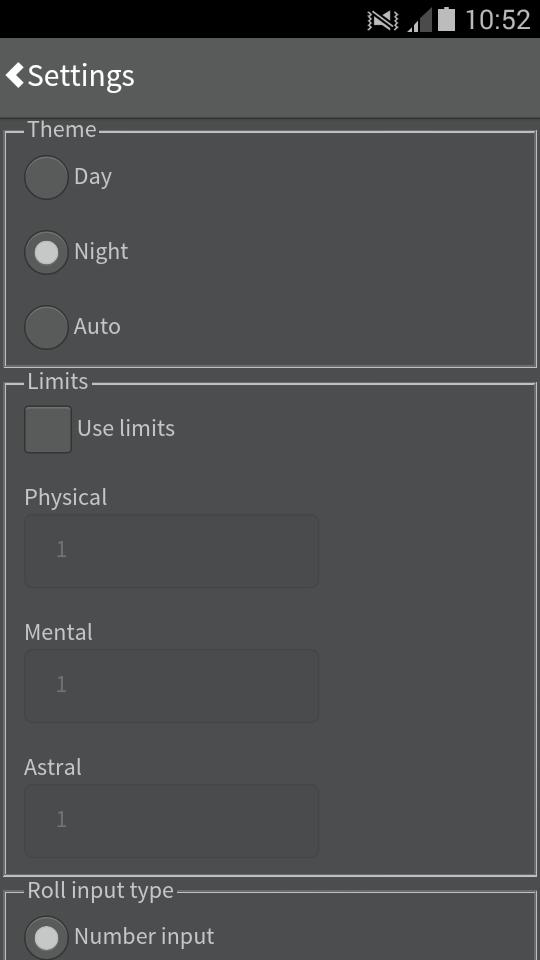Image resolution: width=540 pixels, height=960 pixels.
Task: Tap the Use limits label
Action: click(126, 429)
